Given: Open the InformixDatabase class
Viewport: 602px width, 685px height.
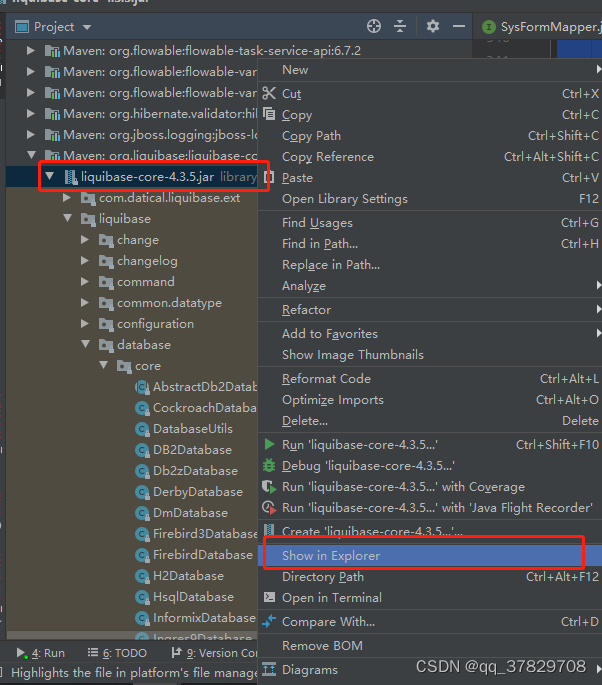Looking at the screenshot, I should point(204,618).
